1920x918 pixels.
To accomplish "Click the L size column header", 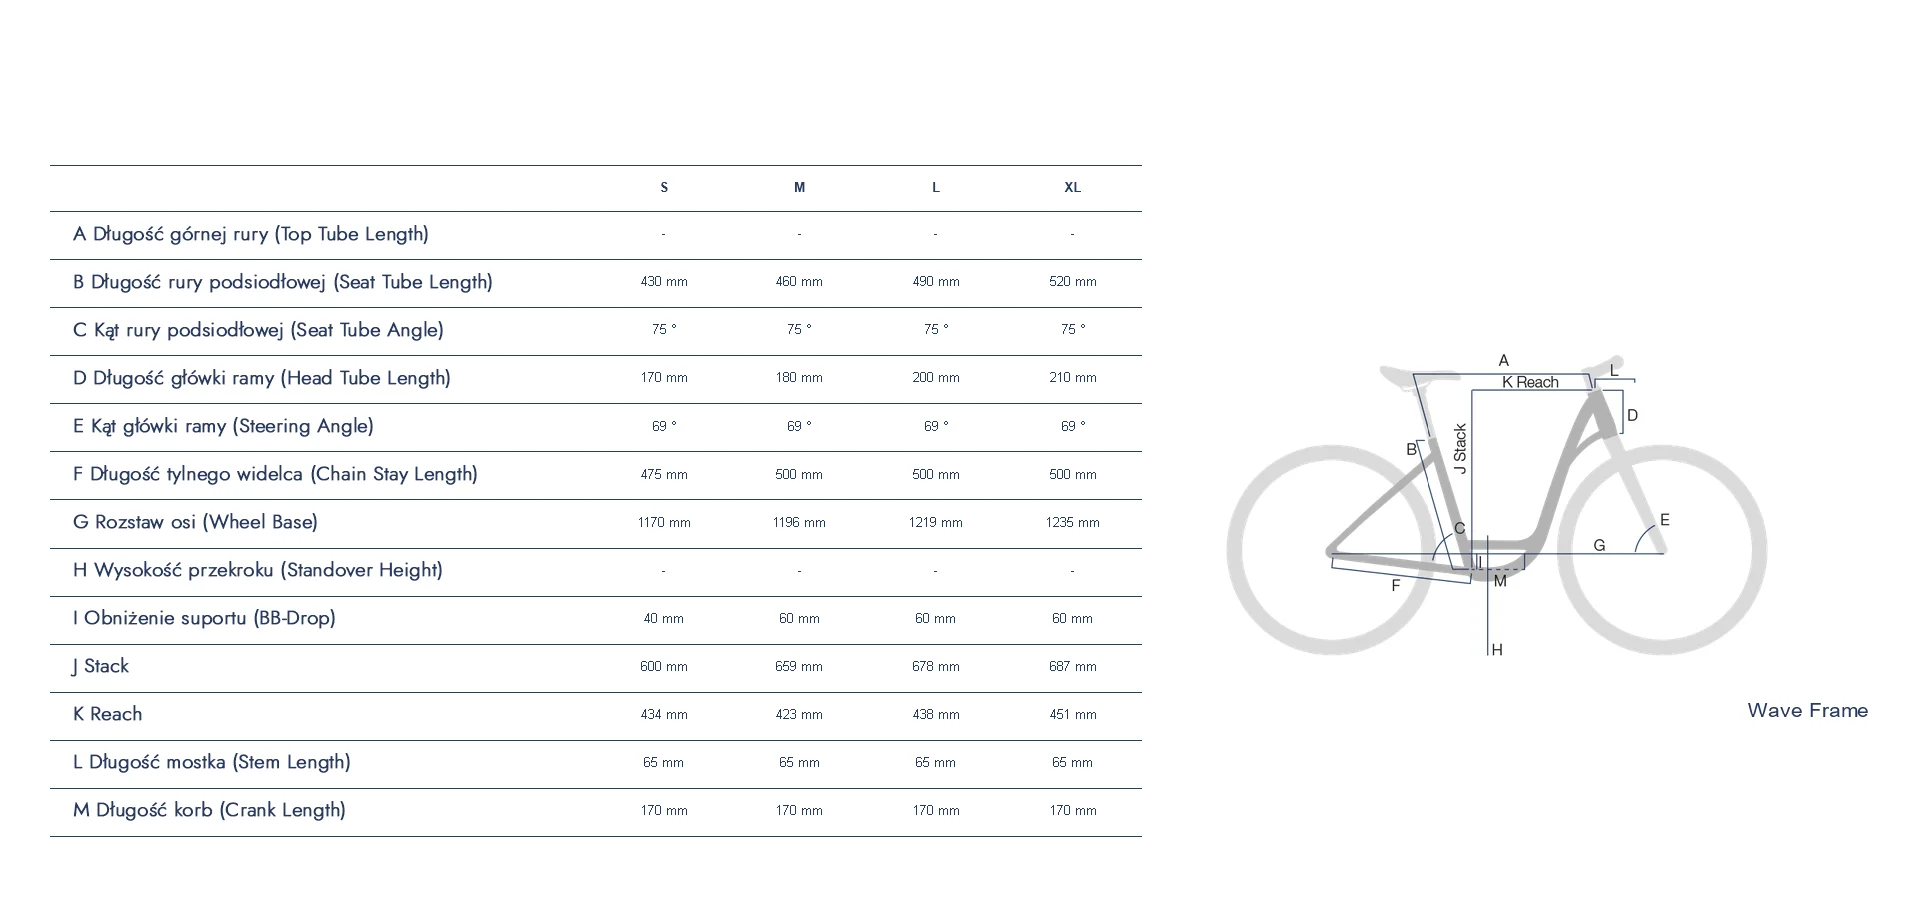I will pos(936,188).
